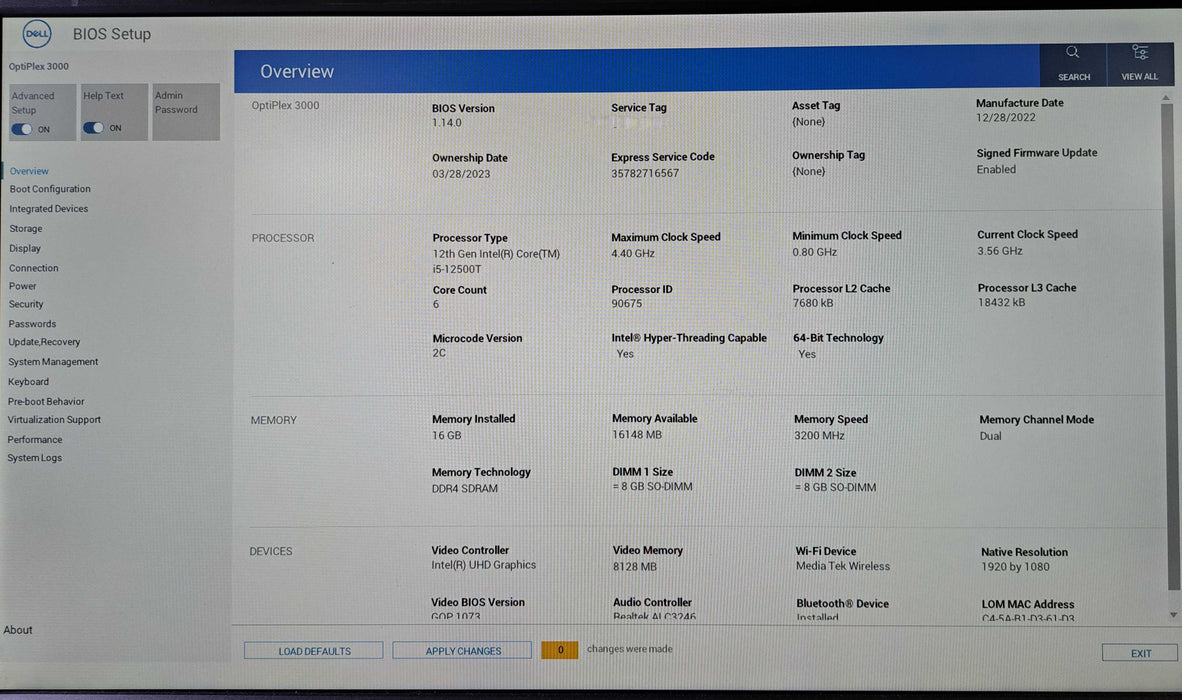Click processor type i5-12500T text
This screenshot has height=700, width=1182.
(457, 269)
